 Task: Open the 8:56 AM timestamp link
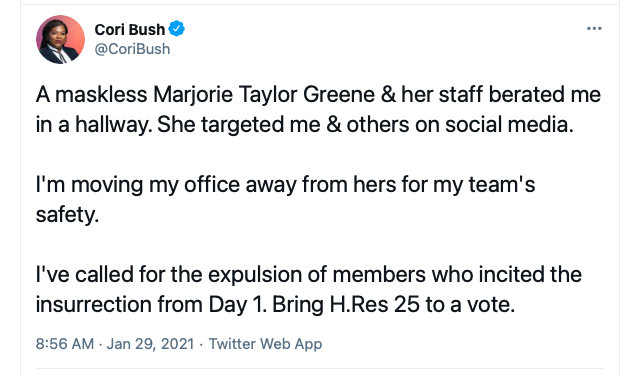pyautogui.click(x=65, y=344)
